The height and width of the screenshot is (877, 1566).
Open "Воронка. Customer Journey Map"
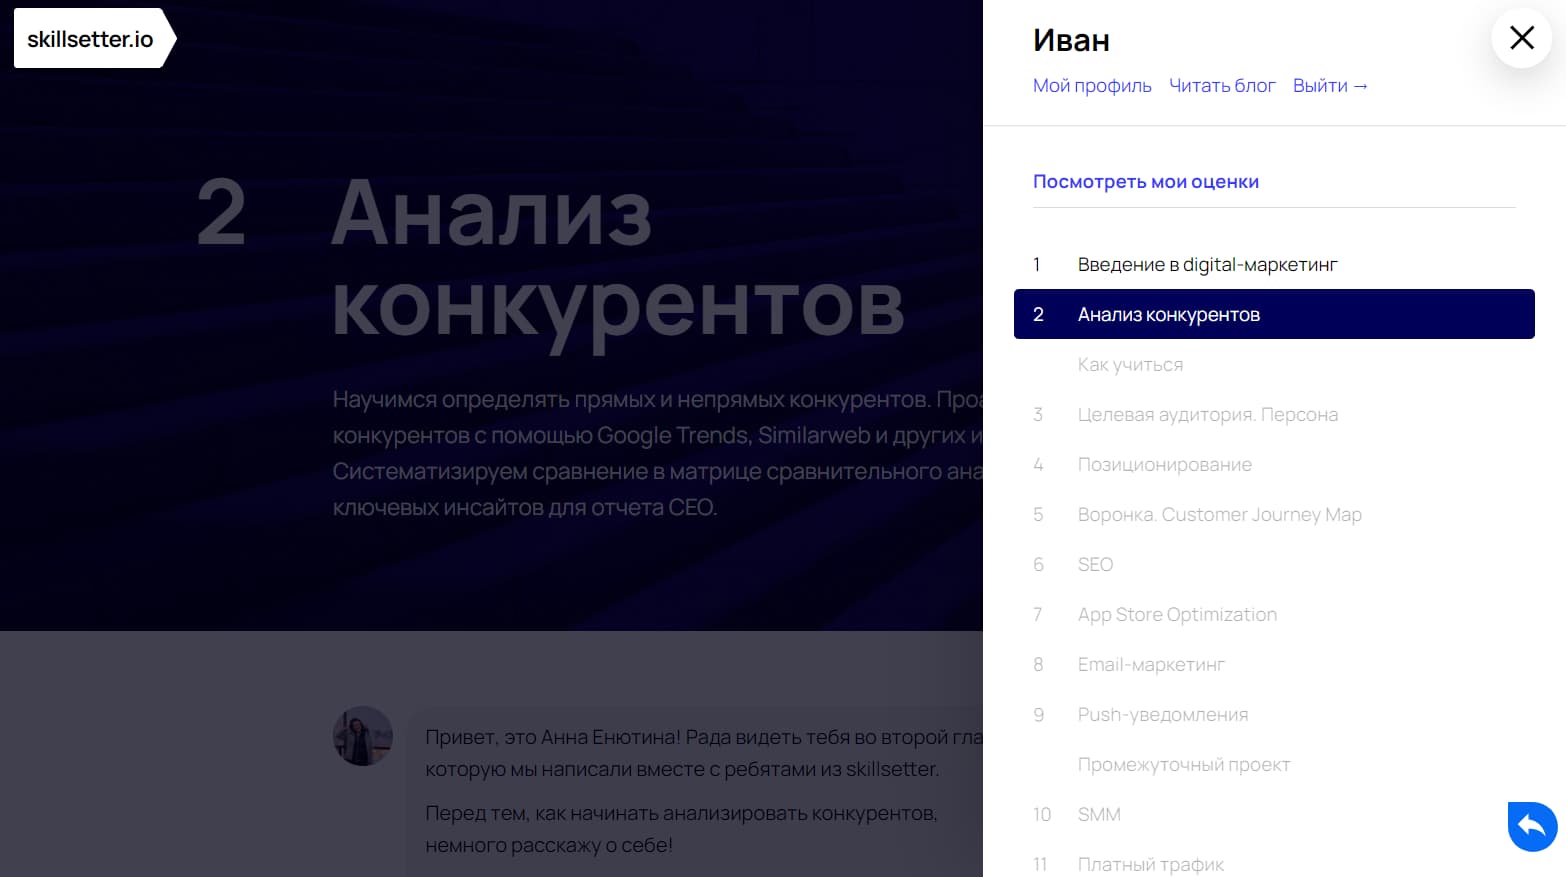(x=1219, y=514)
